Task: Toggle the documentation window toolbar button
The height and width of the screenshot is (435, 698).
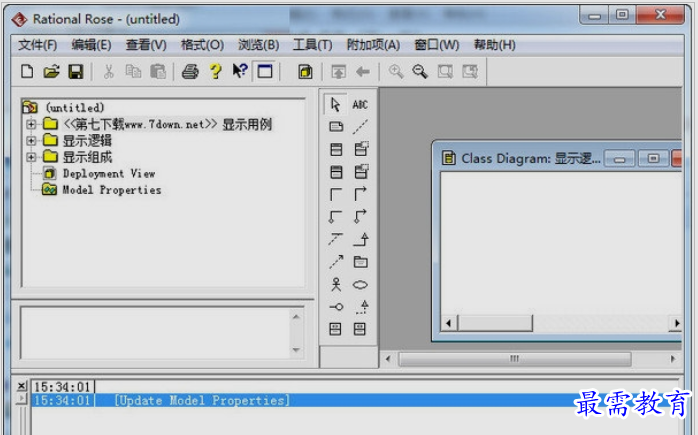Action: (x=265, y=71)
